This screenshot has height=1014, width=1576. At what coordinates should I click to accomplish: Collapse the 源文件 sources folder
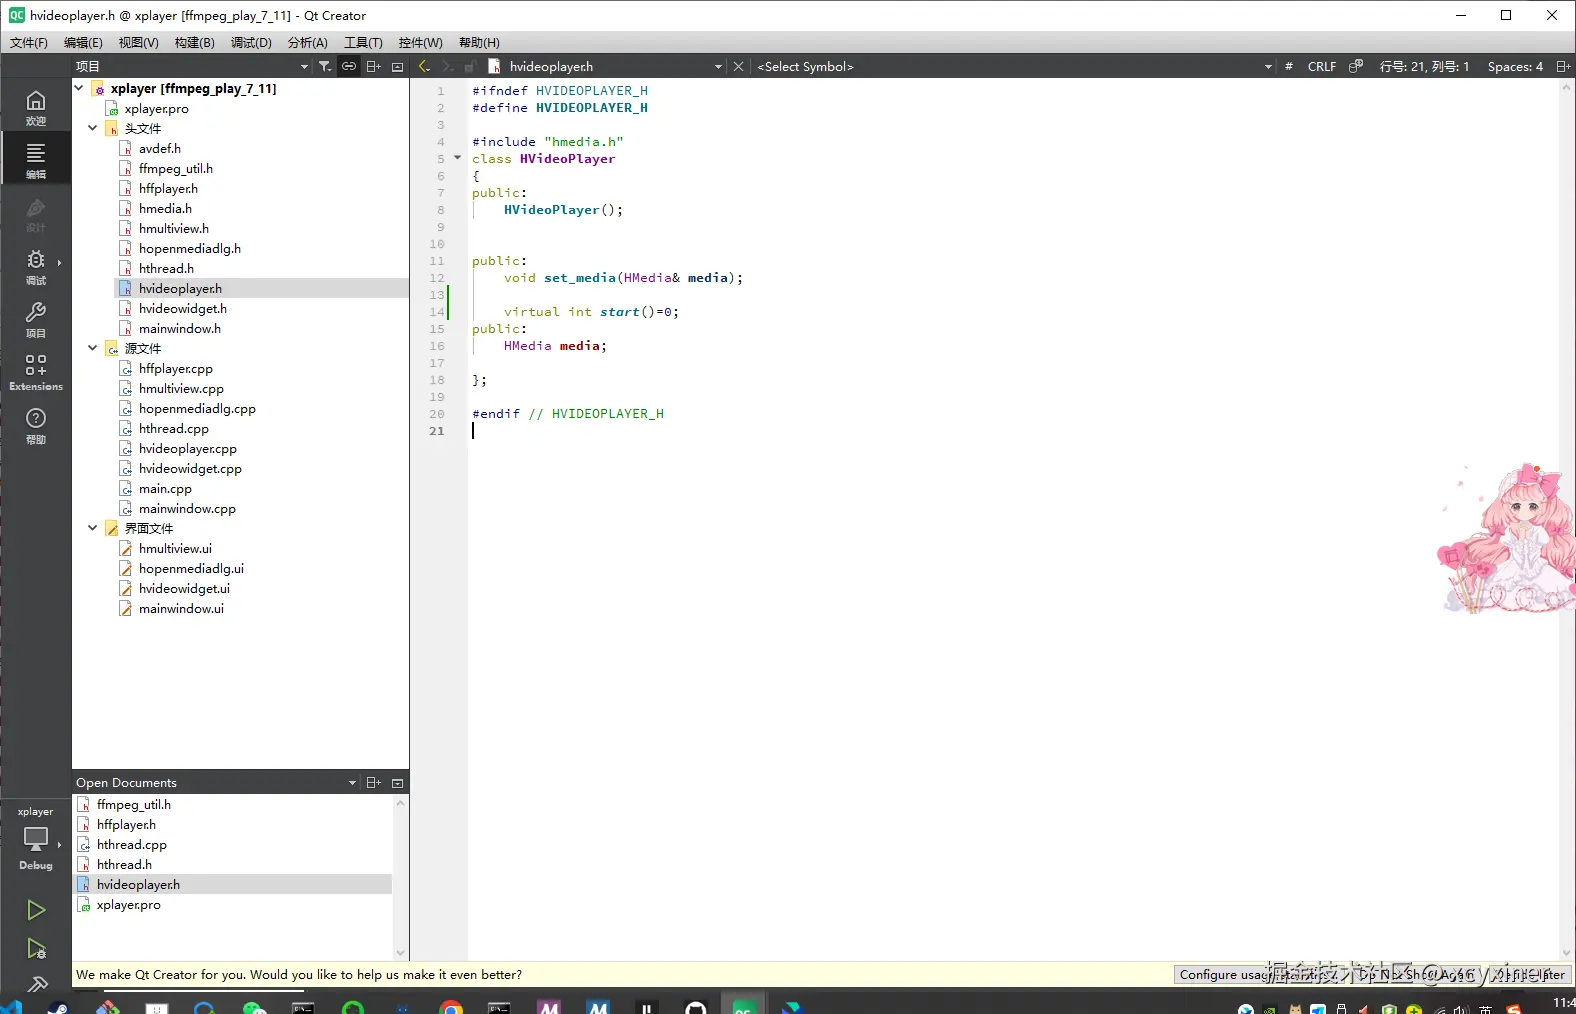93,348
